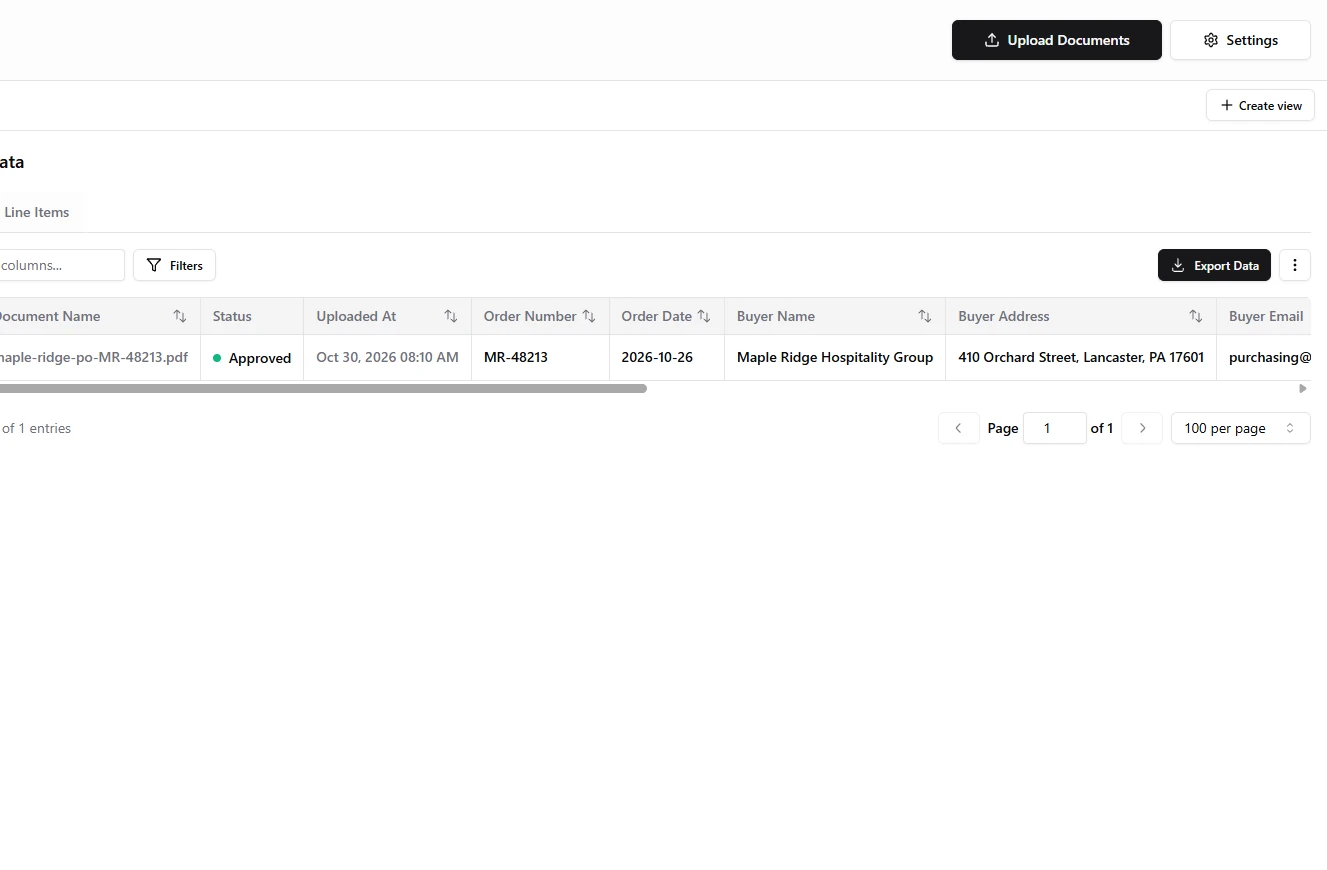The image size is (1327, 870).
Task: Sort by Order Number column arrows
Action: click(589, 316)
